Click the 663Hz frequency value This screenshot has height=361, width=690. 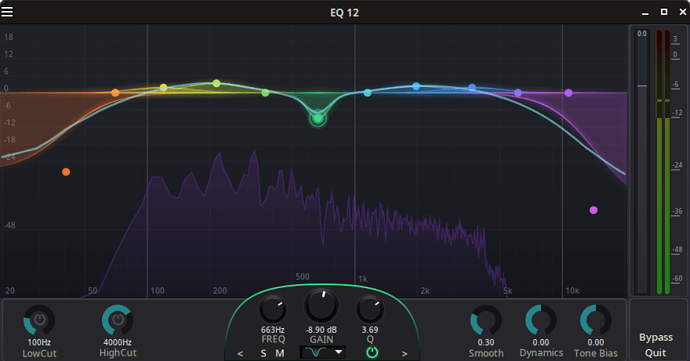272,330
